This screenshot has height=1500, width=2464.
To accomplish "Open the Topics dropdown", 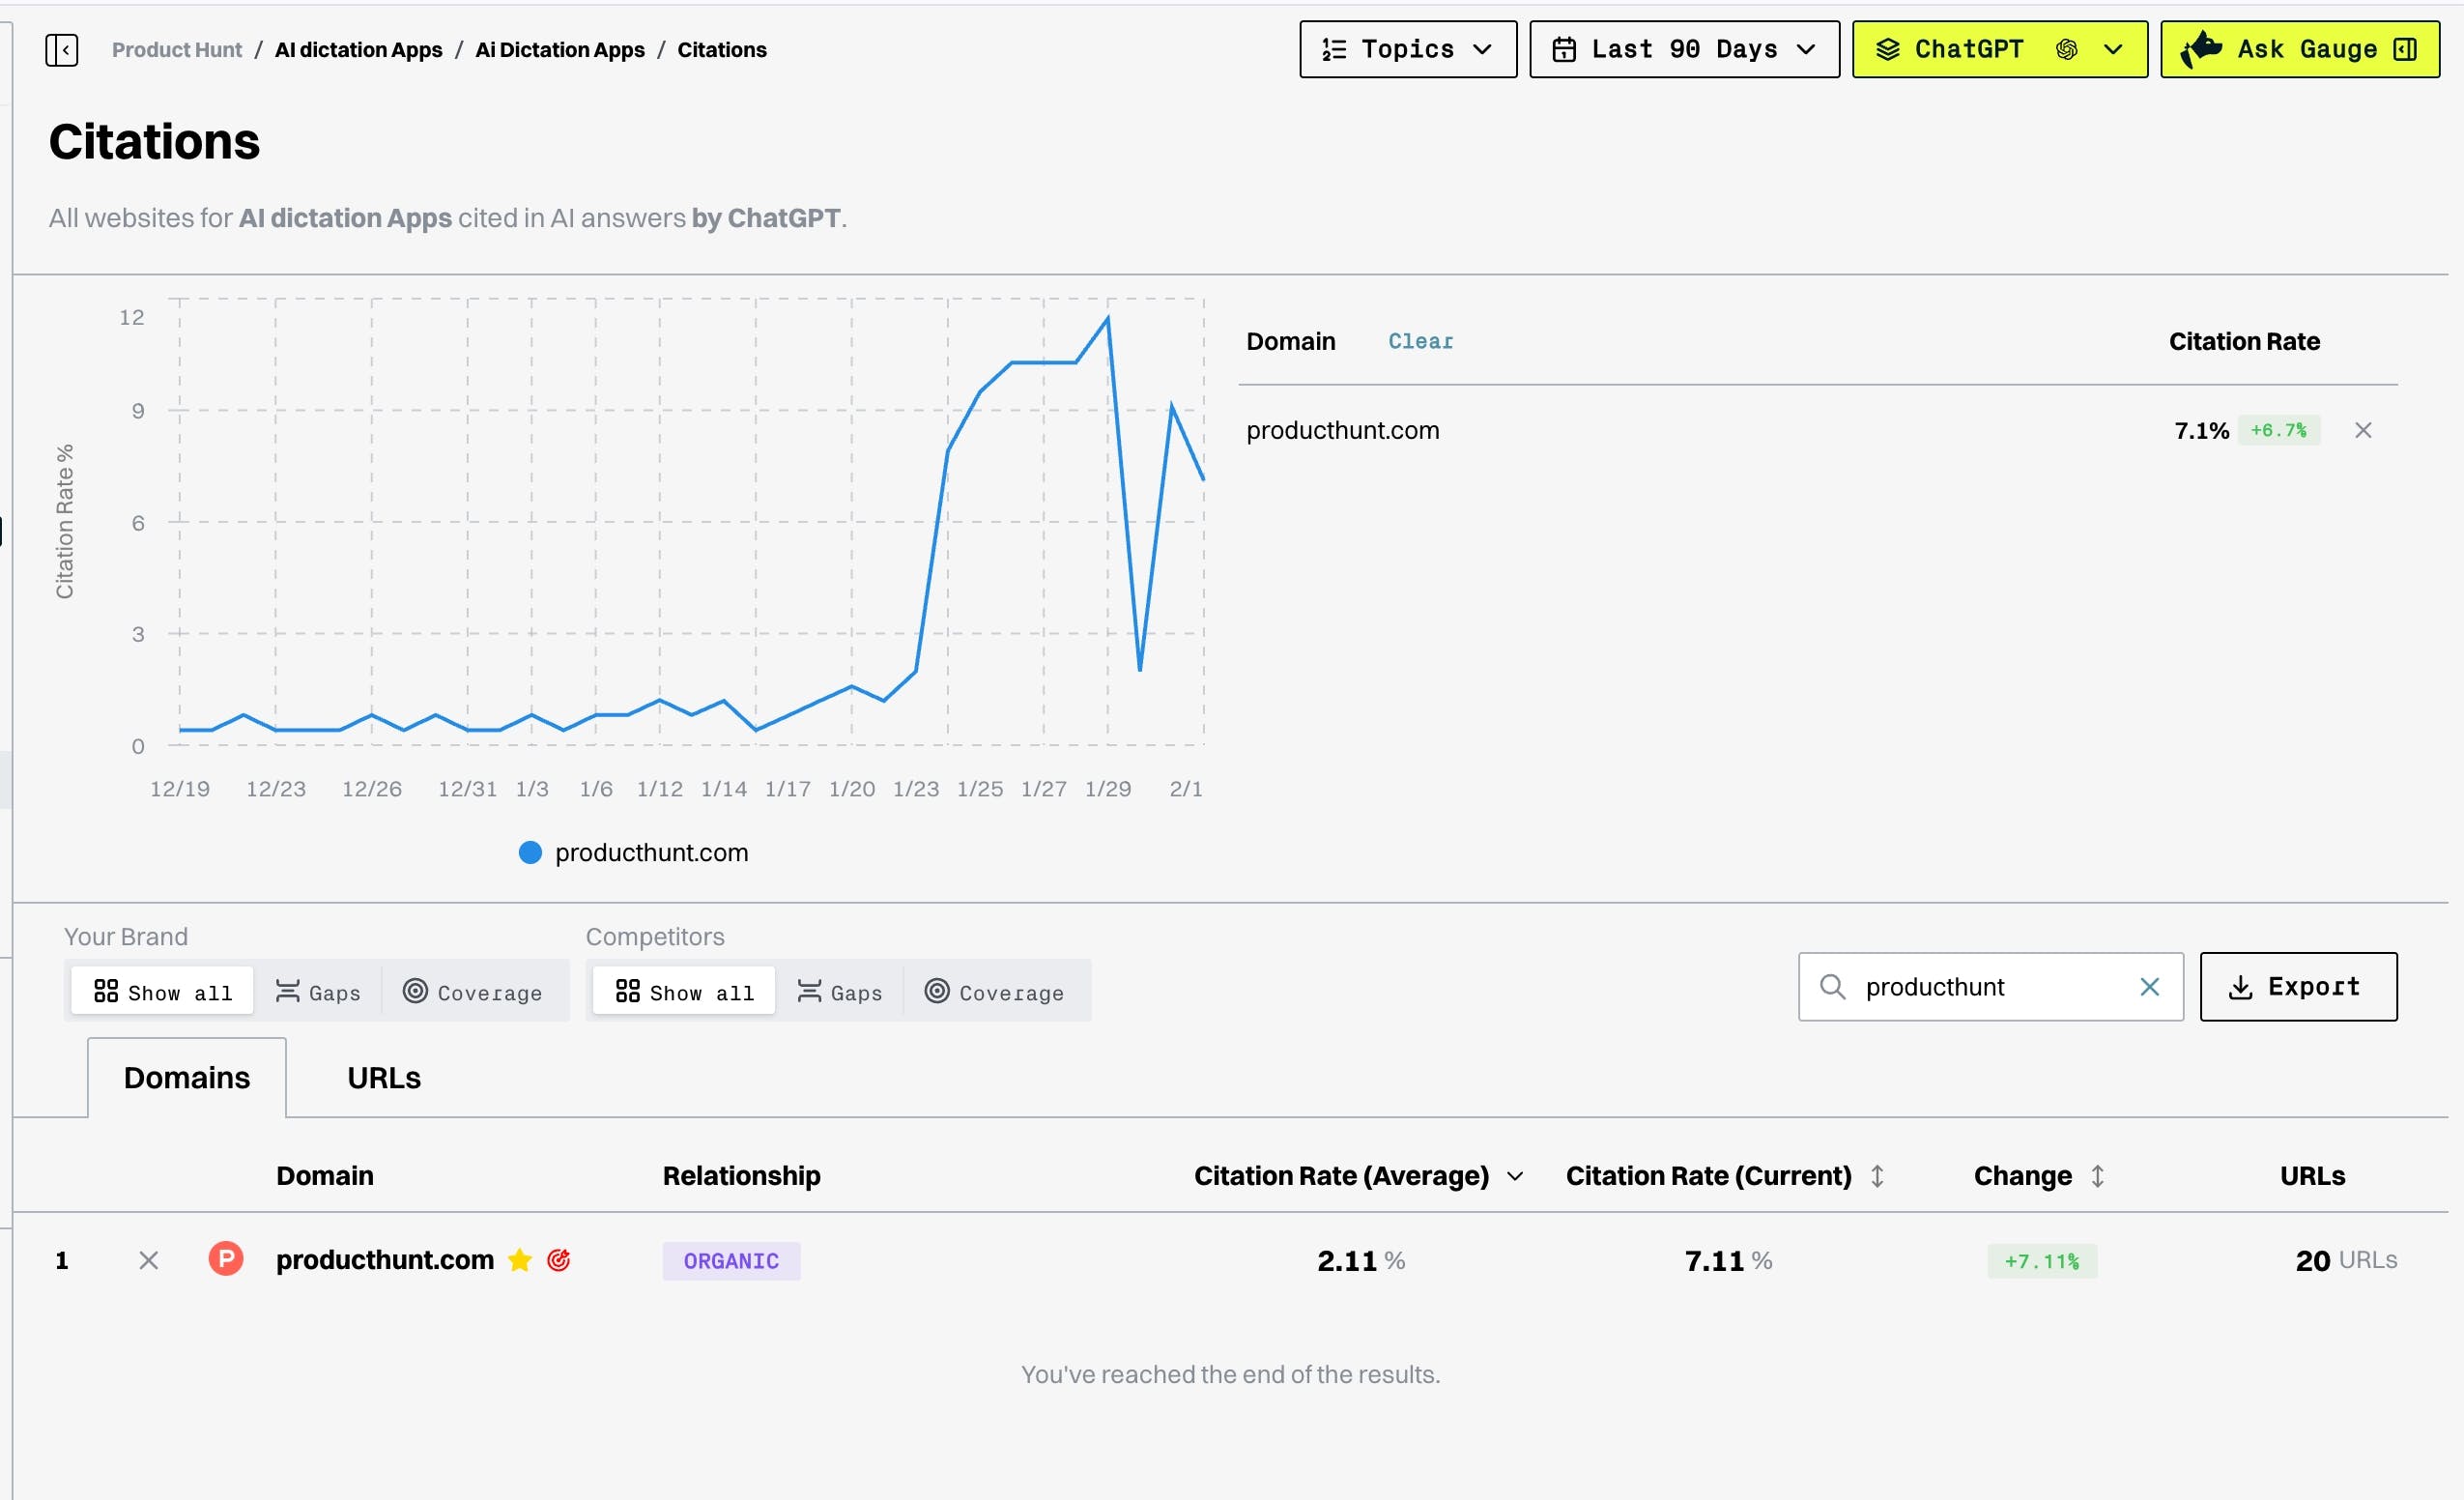I will tap(1407, 49).
